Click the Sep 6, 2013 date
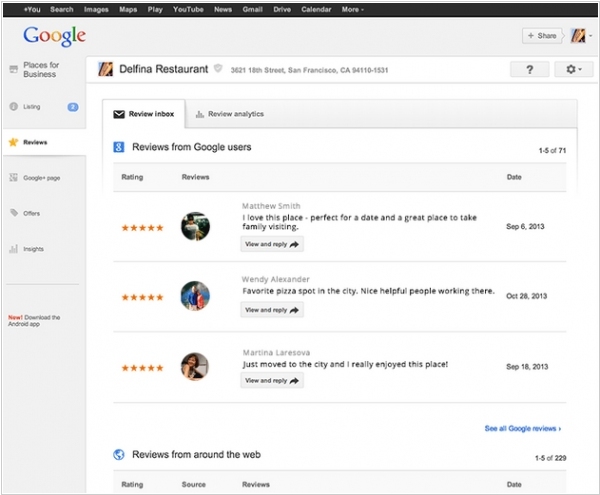The height and width of the screenshot is (495, 600). pyautogui.click(x=525, y=226)
